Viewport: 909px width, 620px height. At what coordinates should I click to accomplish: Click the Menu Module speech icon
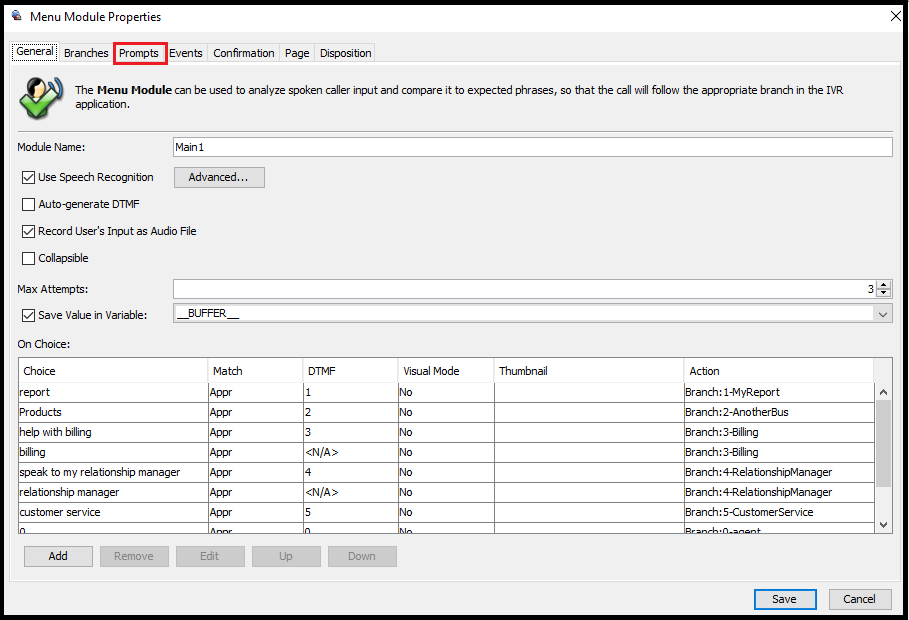coord(40,97)
